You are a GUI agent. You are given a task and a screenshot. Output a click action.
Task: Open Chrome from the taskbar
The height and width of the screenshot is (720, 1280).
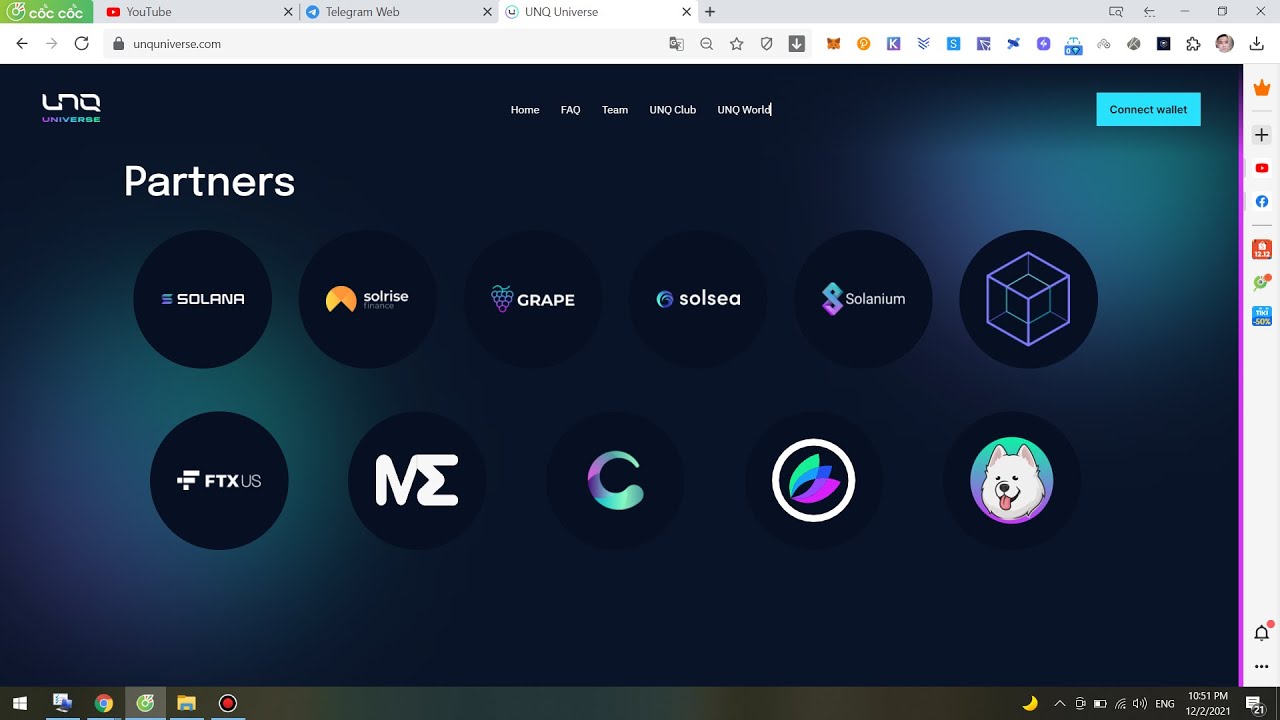(x=103, y=703)
